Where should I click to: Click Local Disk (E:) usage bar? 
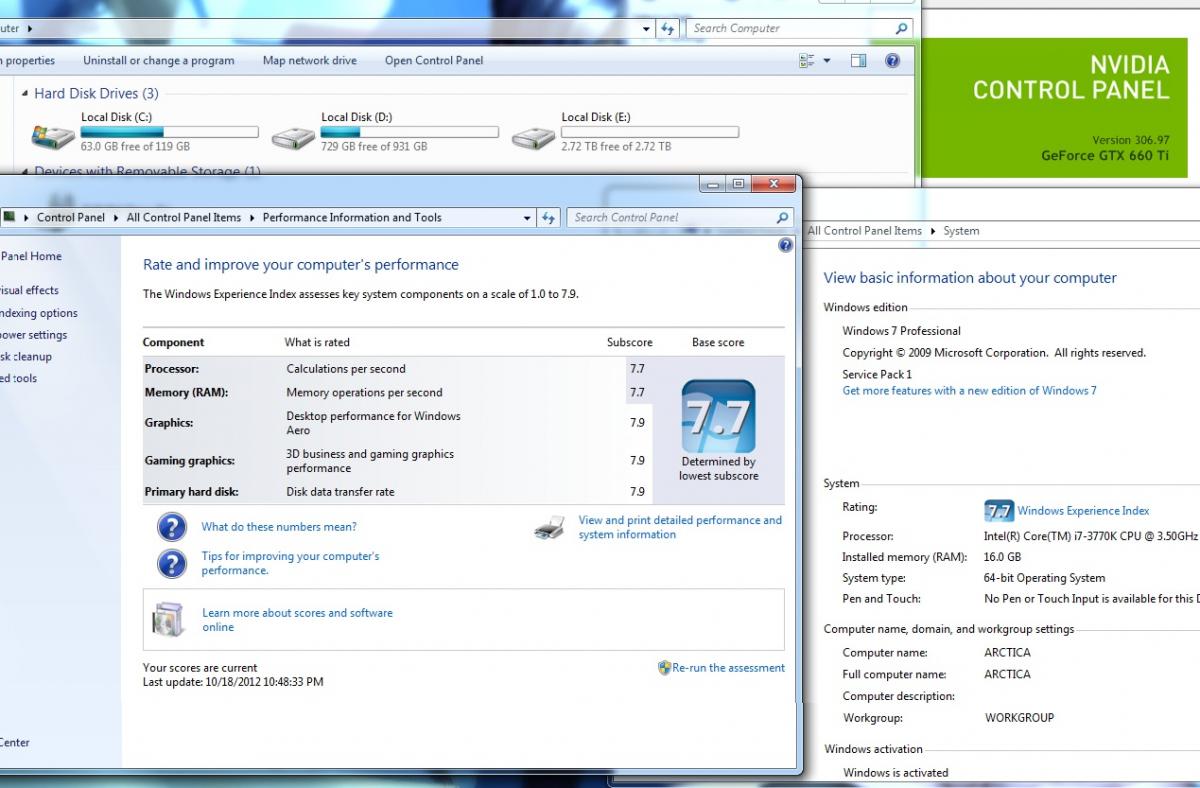pos(649,132)
